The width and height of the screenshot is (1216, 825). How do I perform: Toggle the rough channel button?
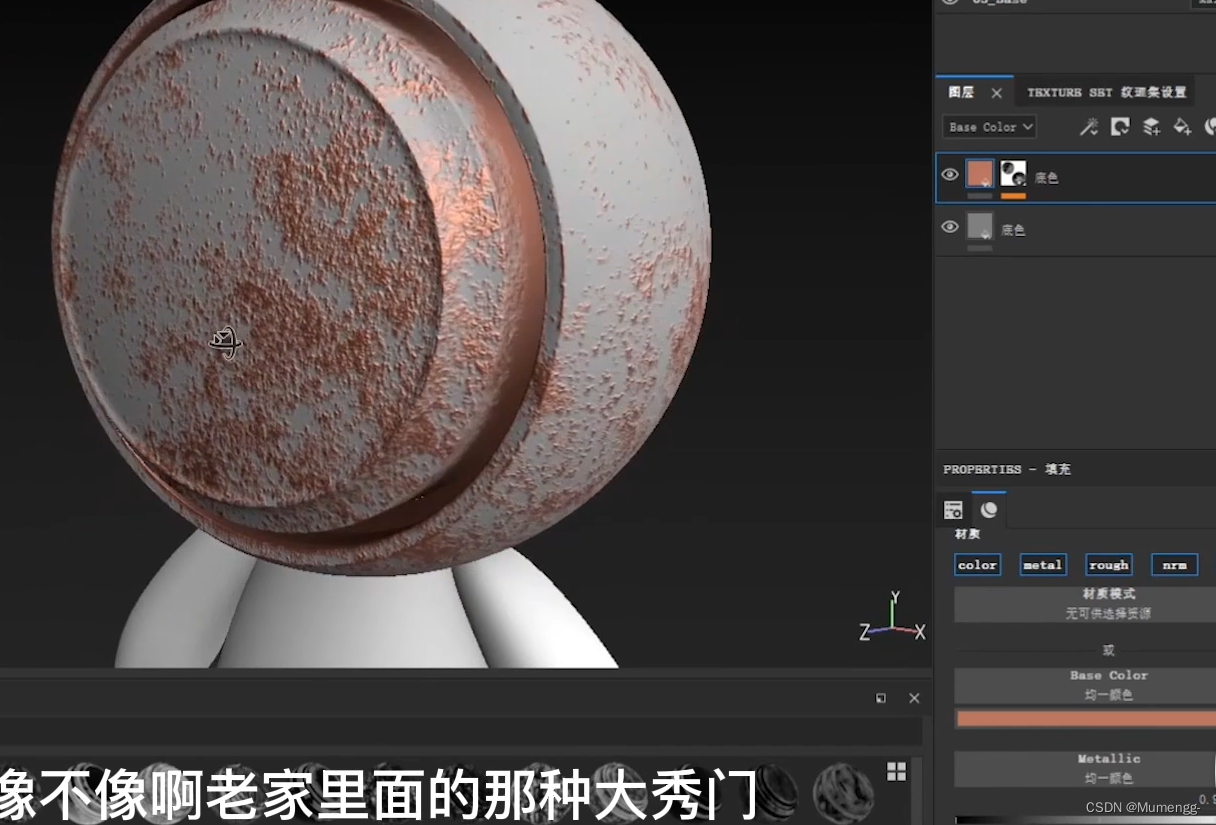tap(1108, 565)
